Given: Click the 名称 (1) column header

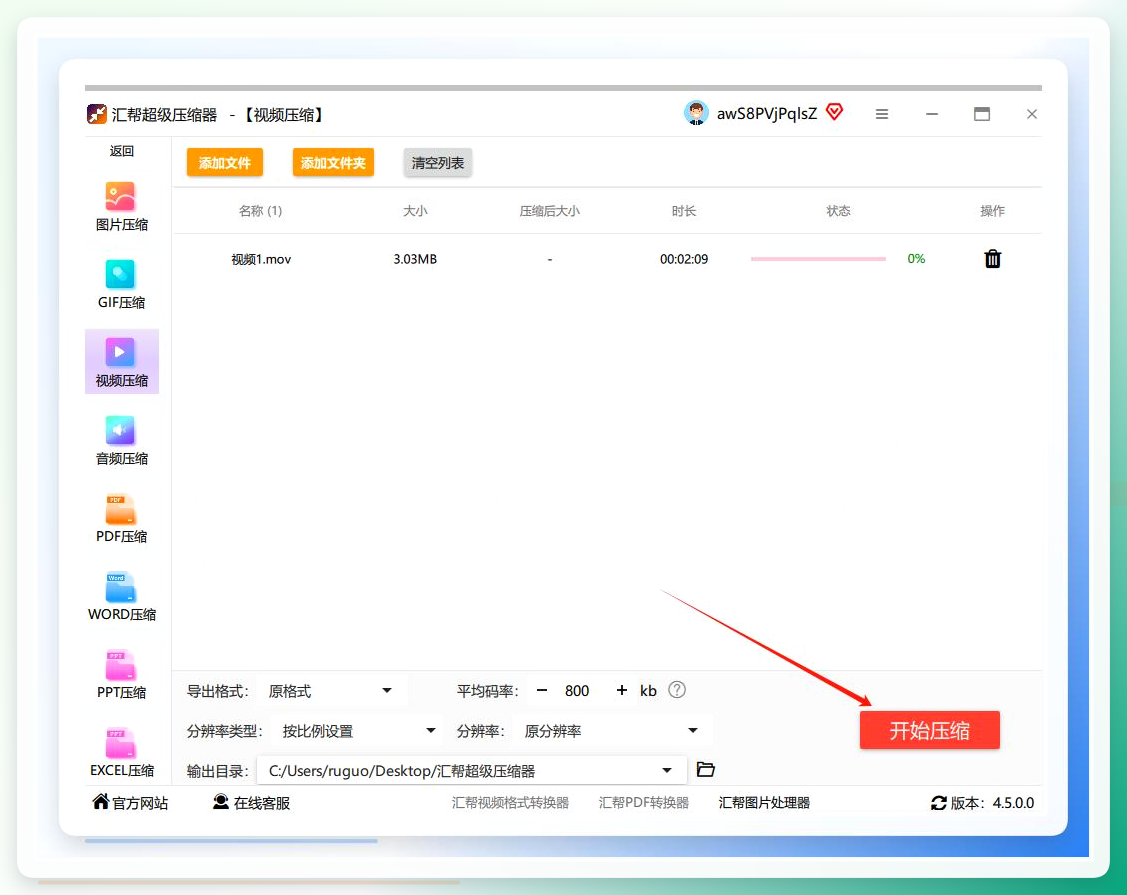Looking at the screenshot, I should [260, 211].
